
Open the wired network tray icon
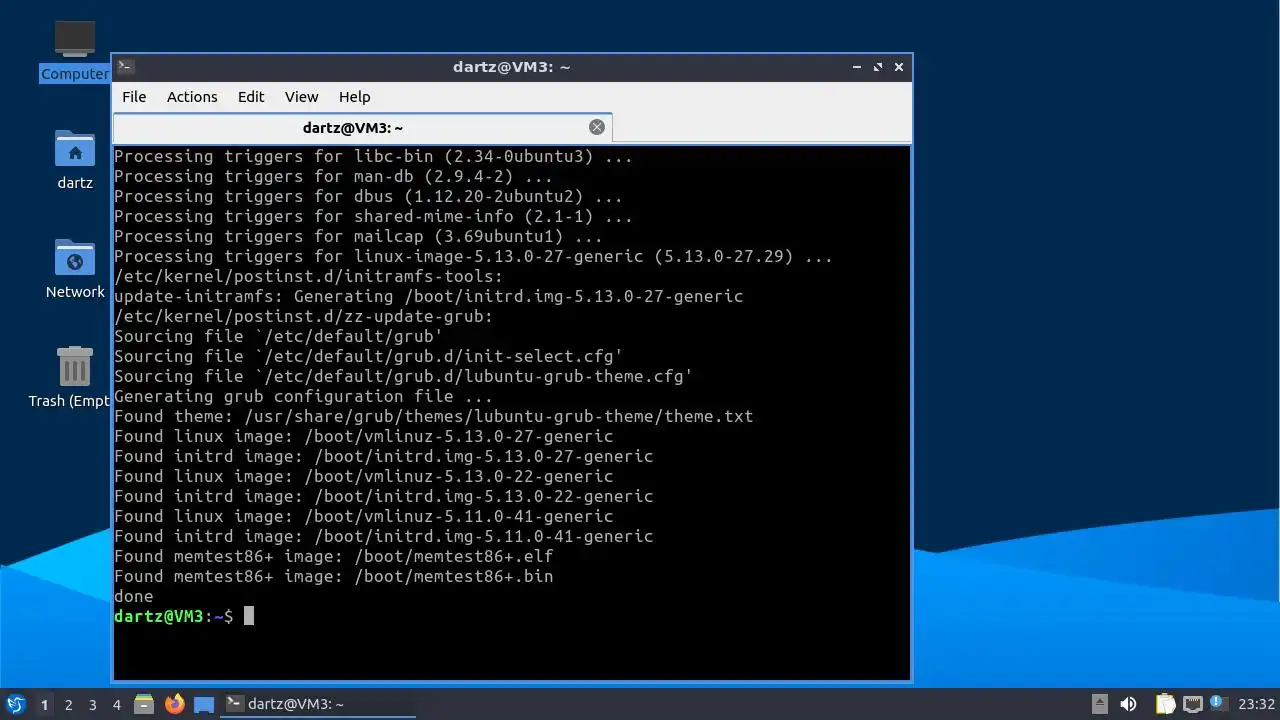point(1192,704)
